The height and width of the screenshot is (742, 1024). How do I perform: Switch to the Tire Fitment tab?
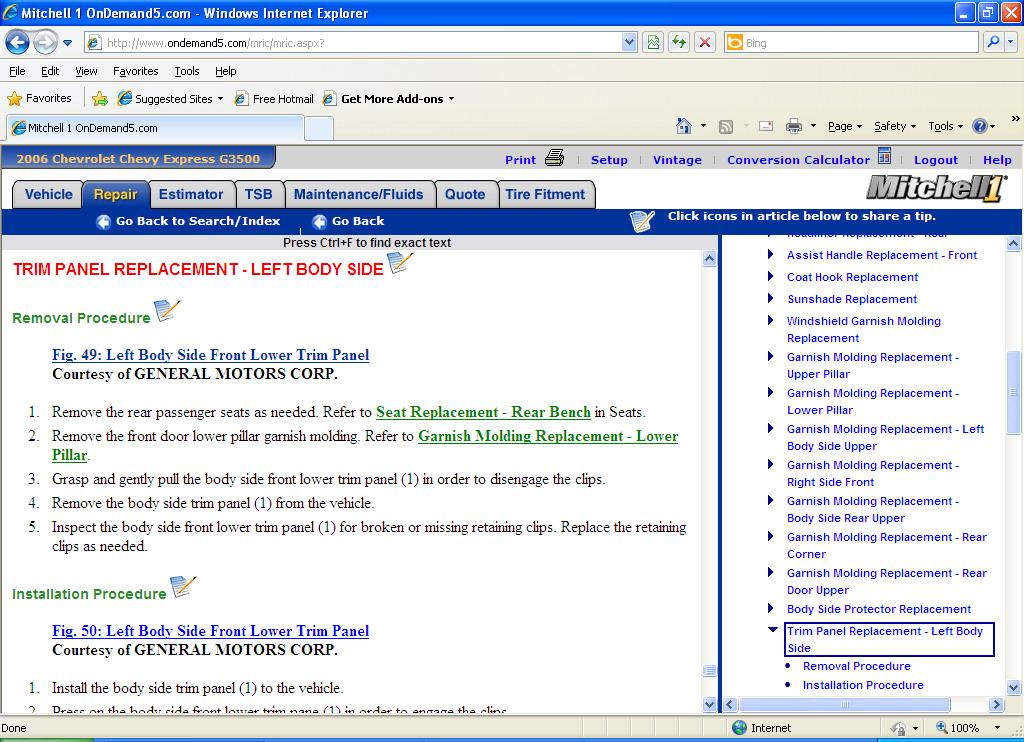pyautogui.click(x=545, y=194)
